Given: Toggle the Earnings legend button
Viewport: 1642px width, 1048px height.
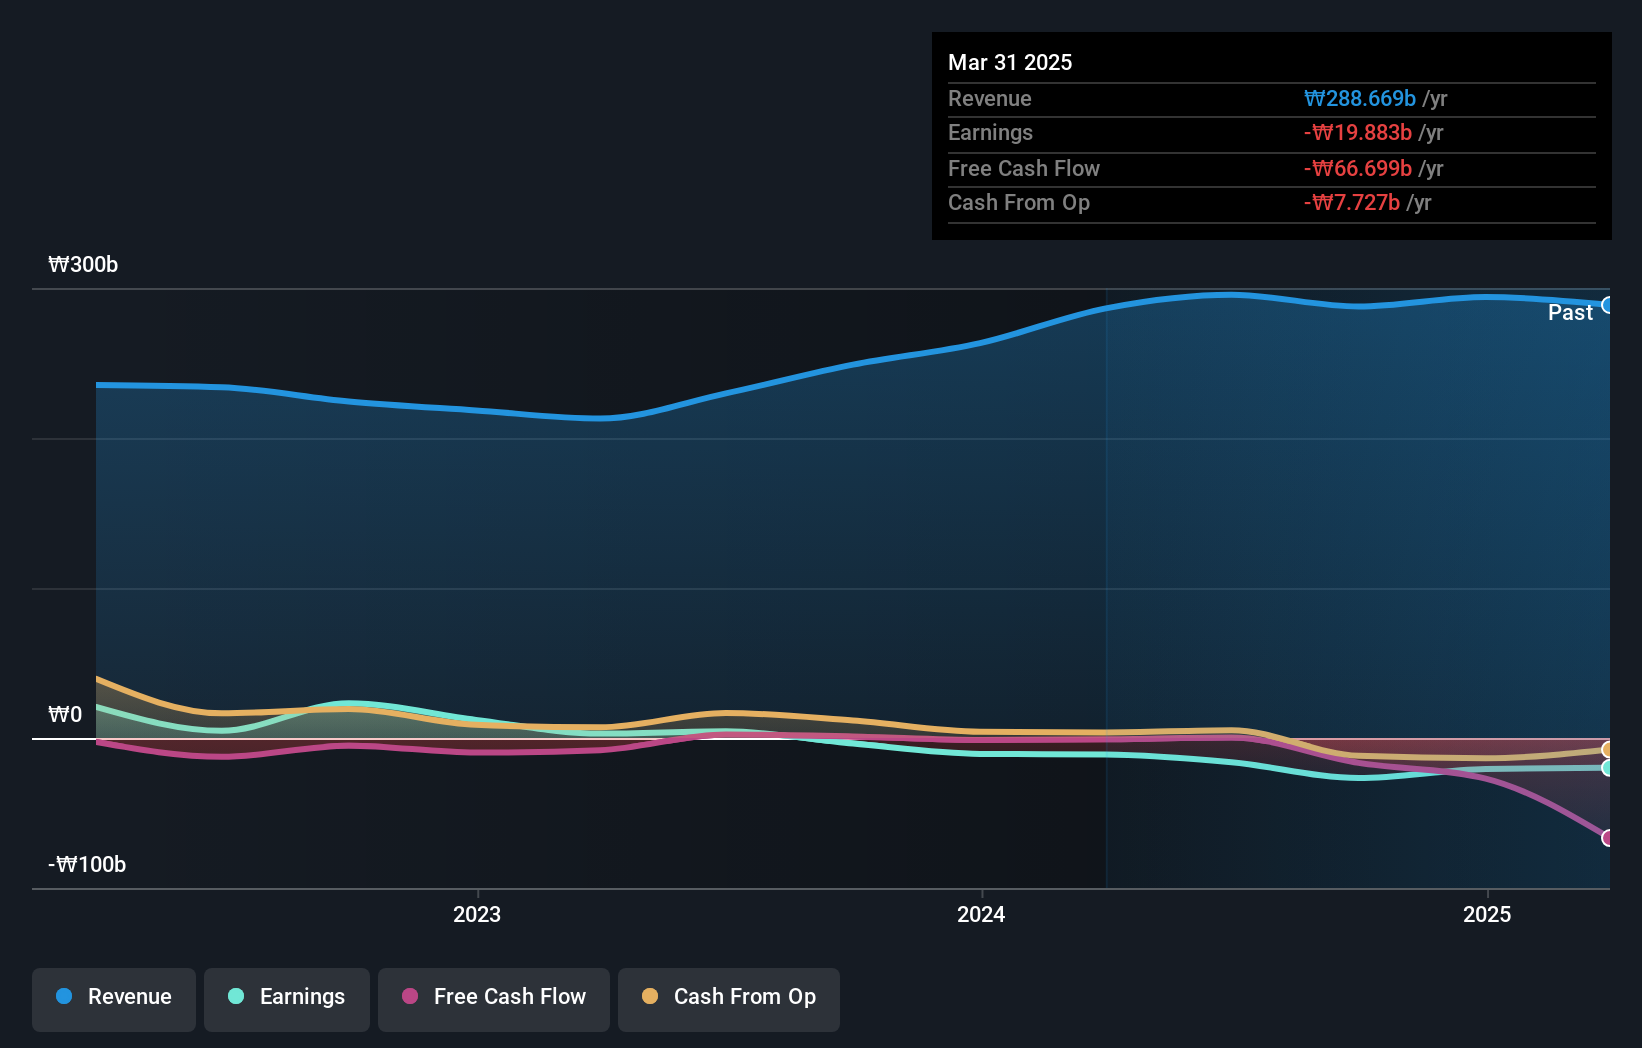Looking at the screenshot, I should (287, 999).
